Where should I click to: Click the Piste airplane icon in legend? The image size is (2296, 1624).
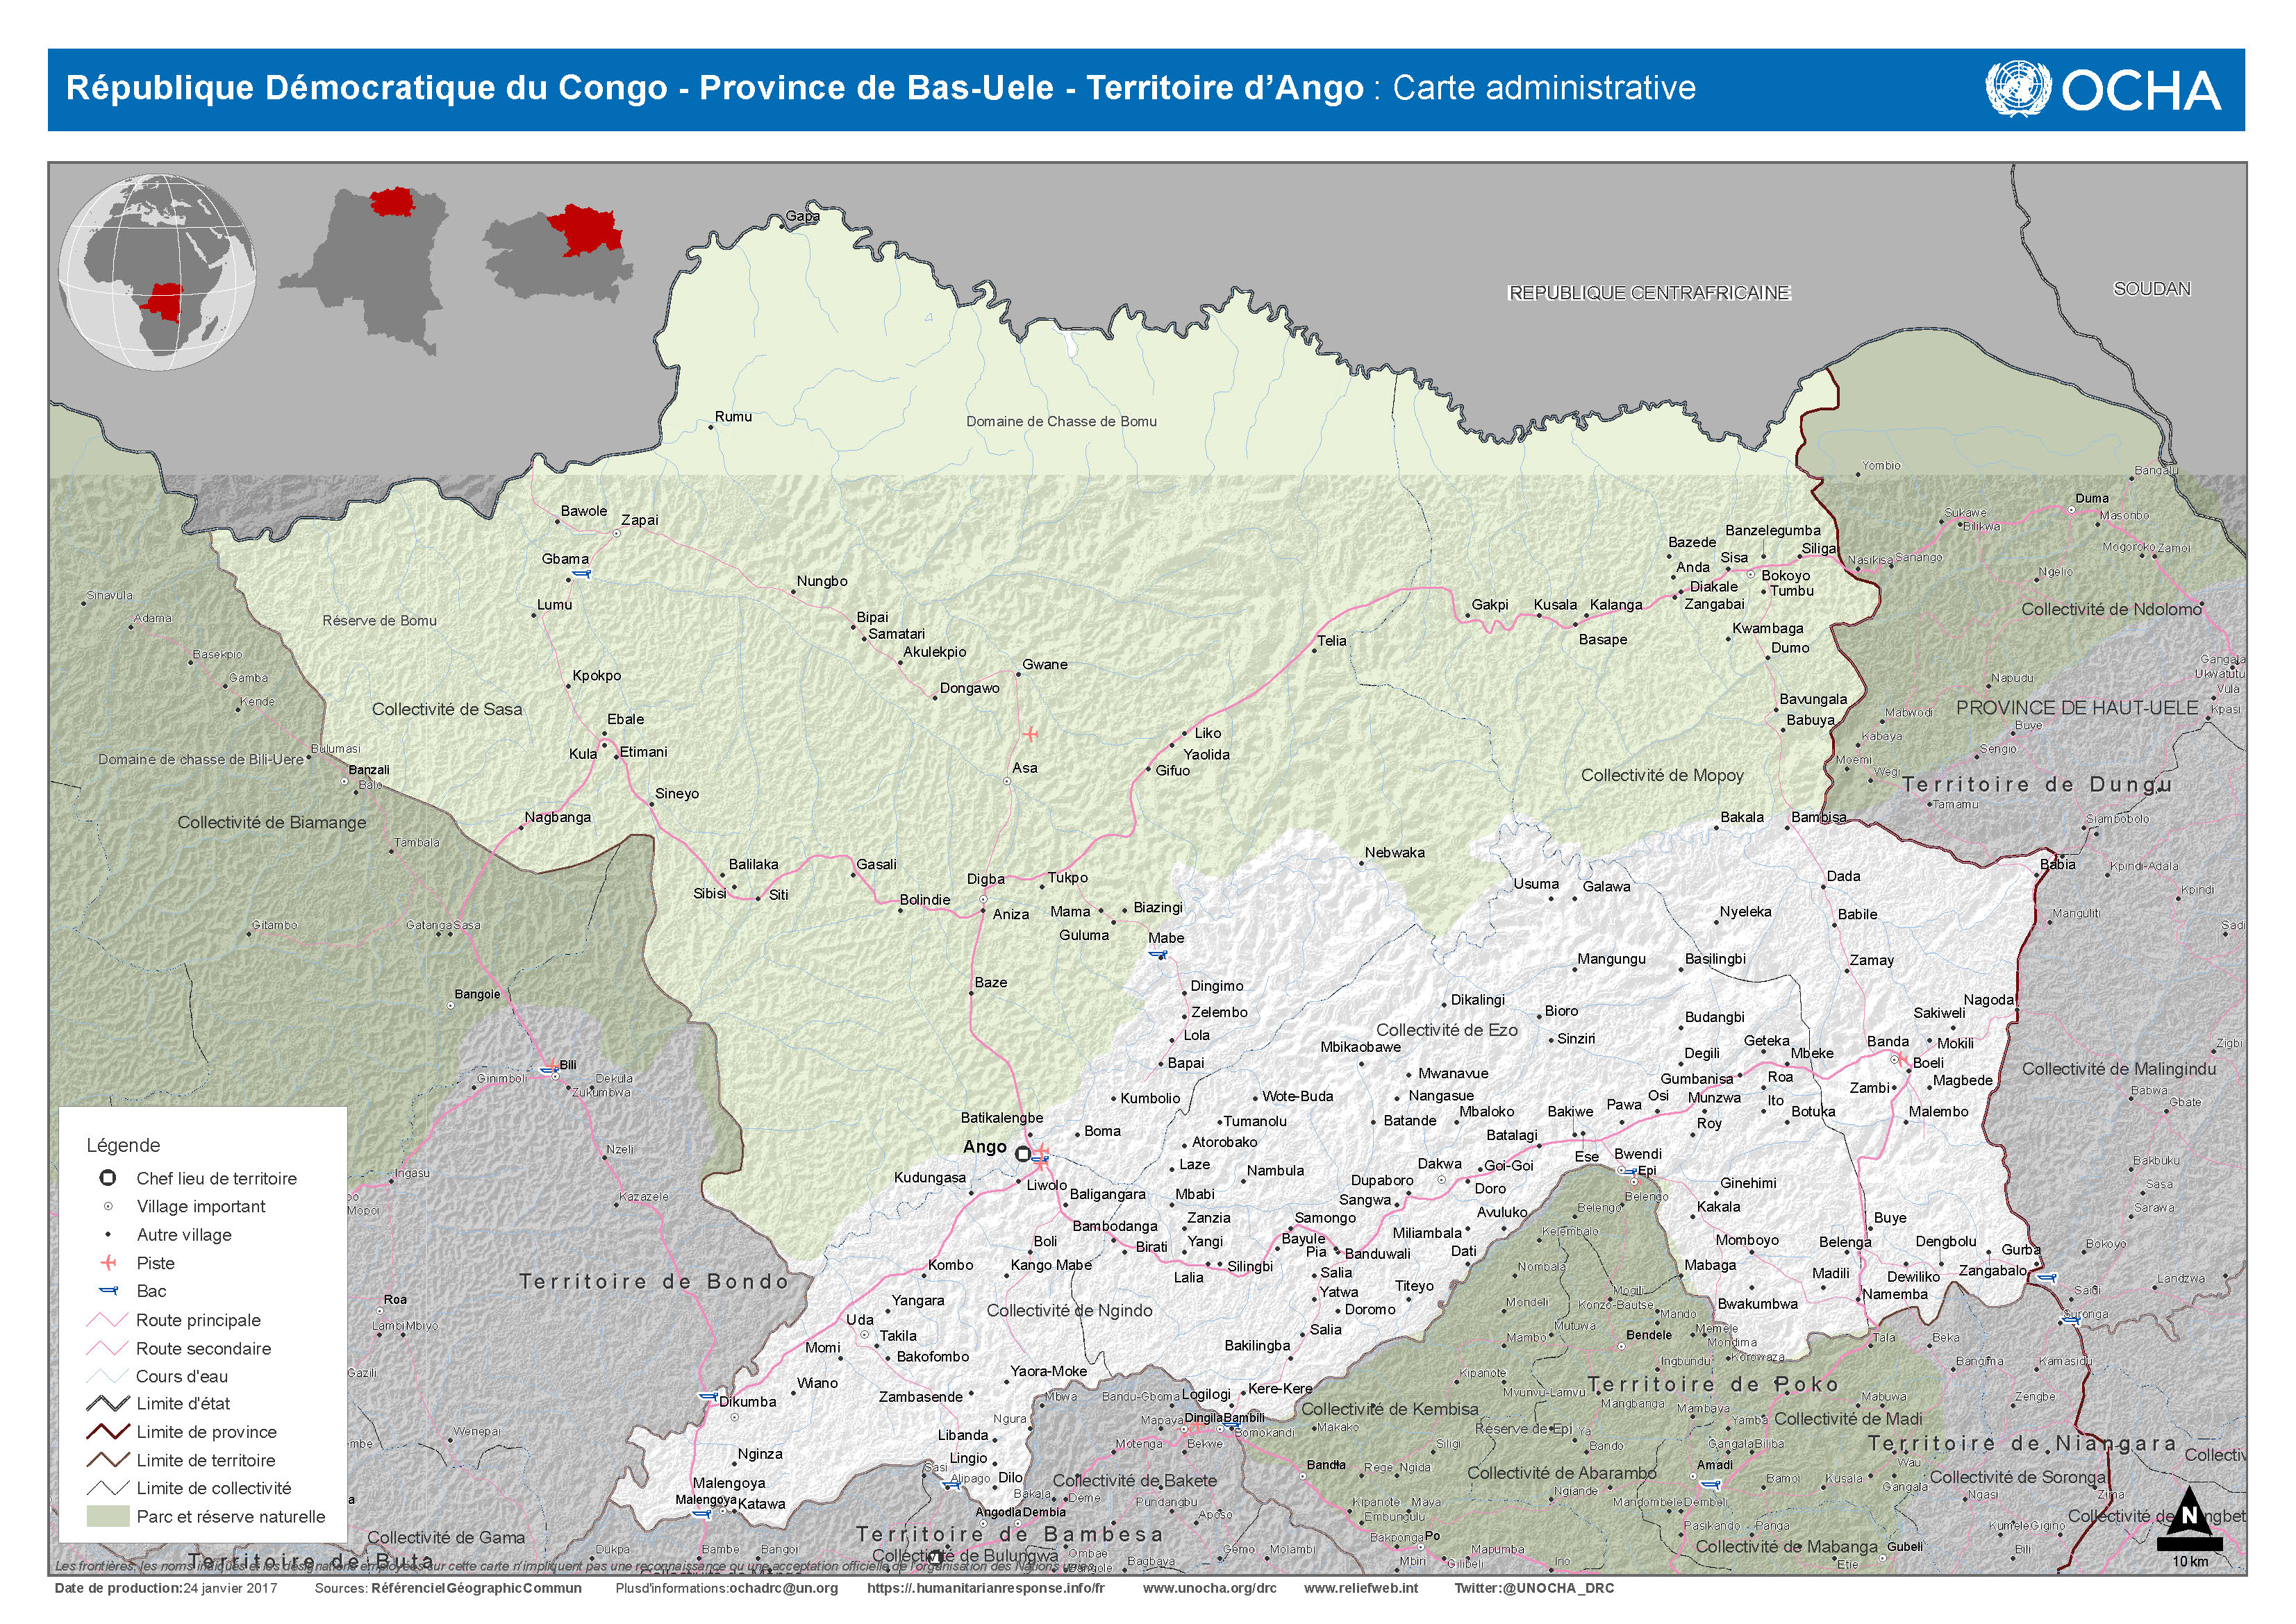(109, 1263)
